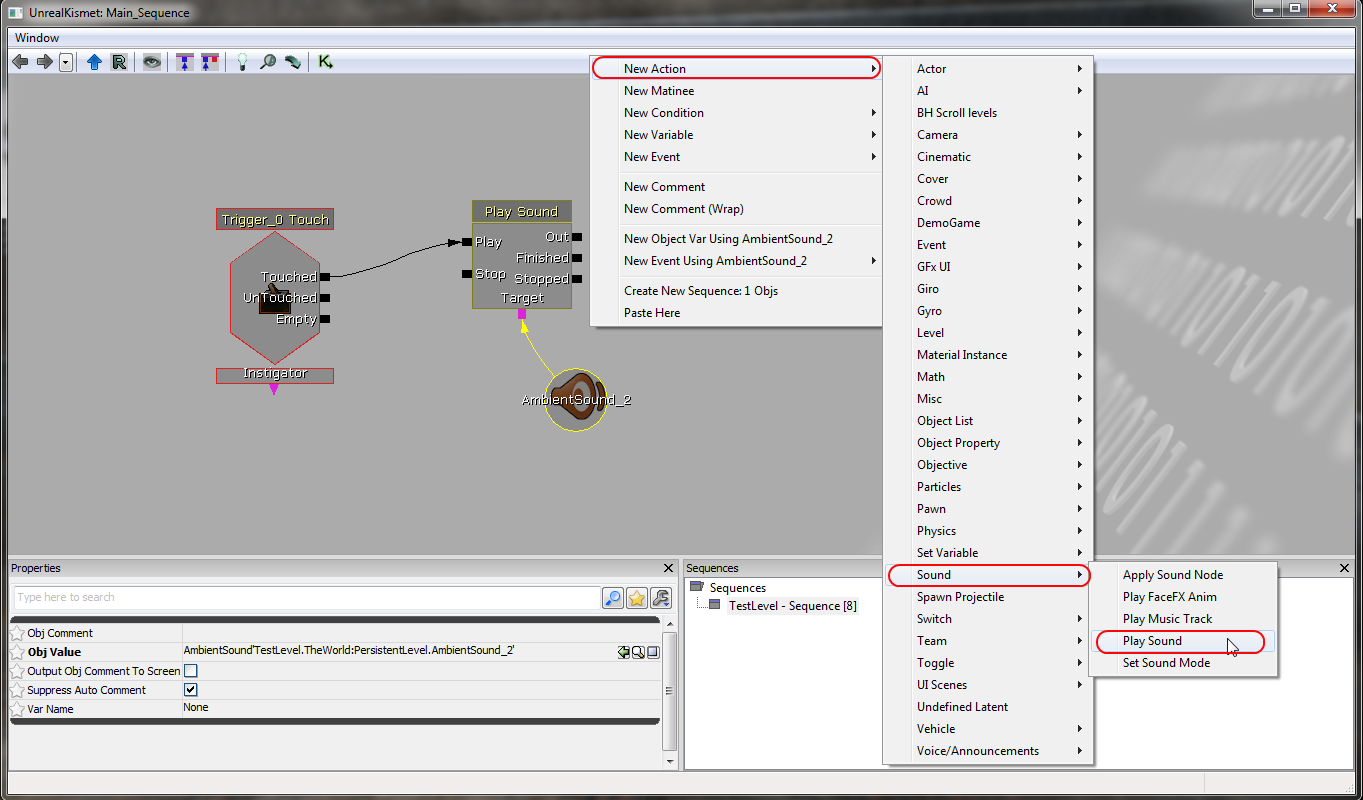Expand the Camera action category
Viewport: 1363px width, 800px height.
click(x=988, y=134)
